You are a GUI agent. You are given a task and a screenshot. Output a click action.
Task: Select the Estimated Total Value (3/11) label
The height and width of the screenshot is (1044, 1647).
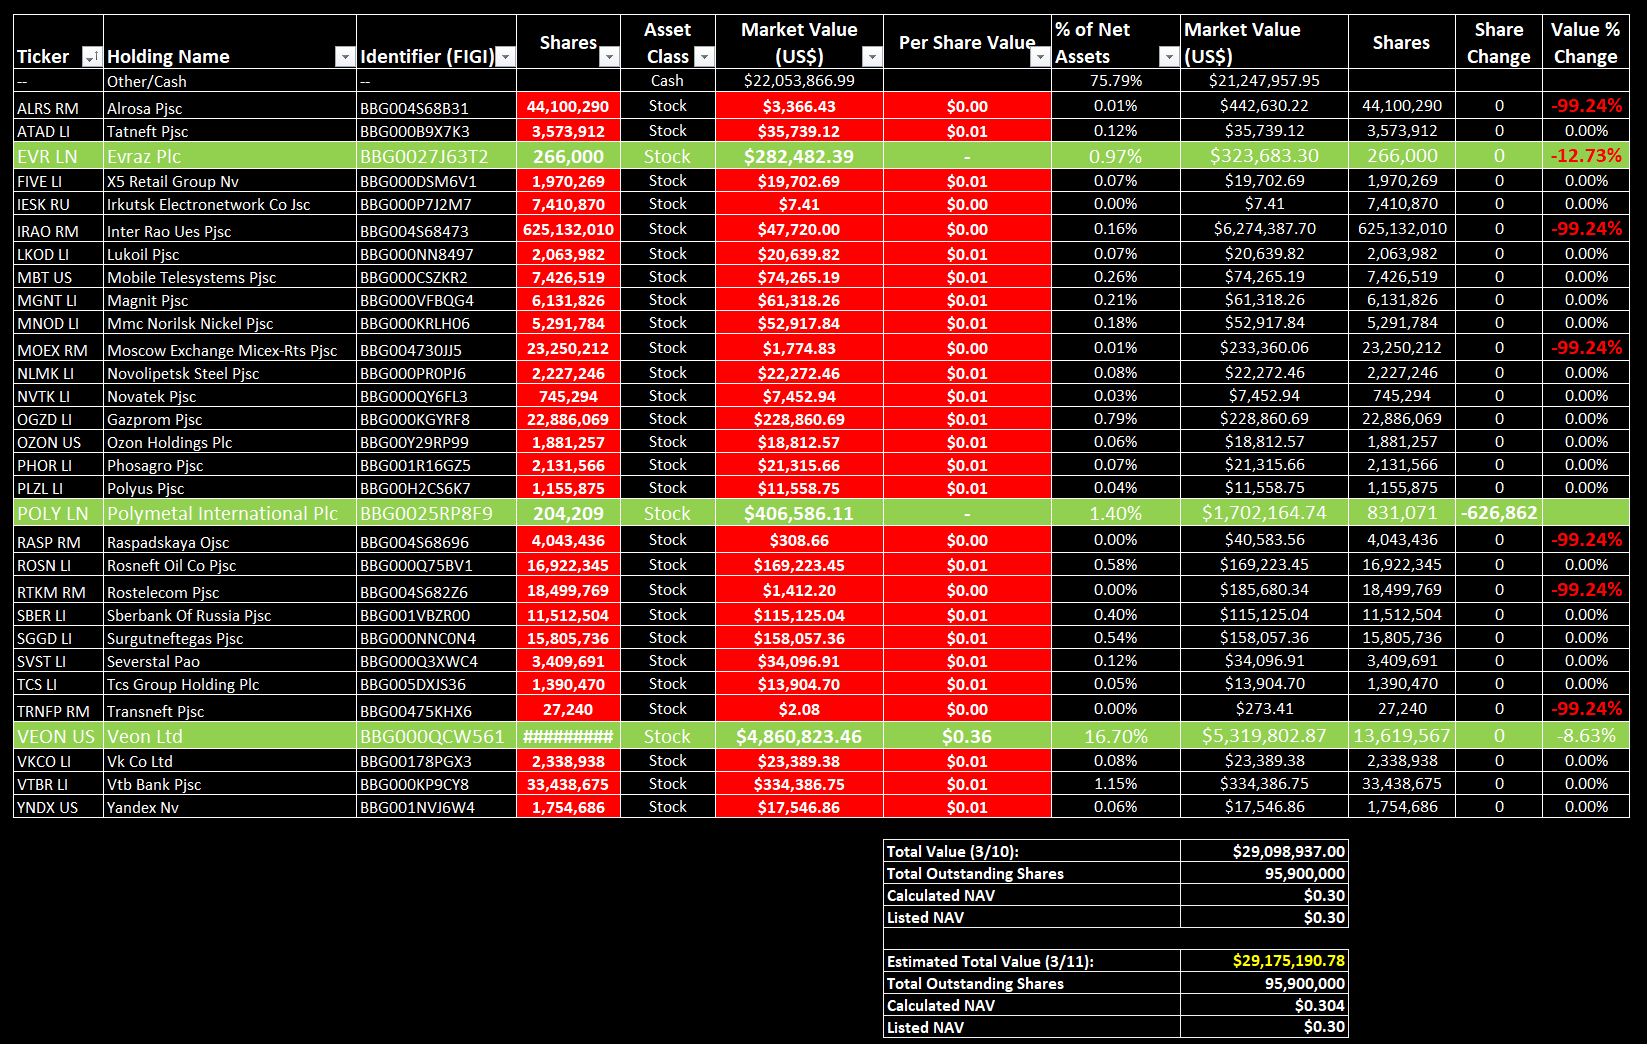coord(1031,961)
